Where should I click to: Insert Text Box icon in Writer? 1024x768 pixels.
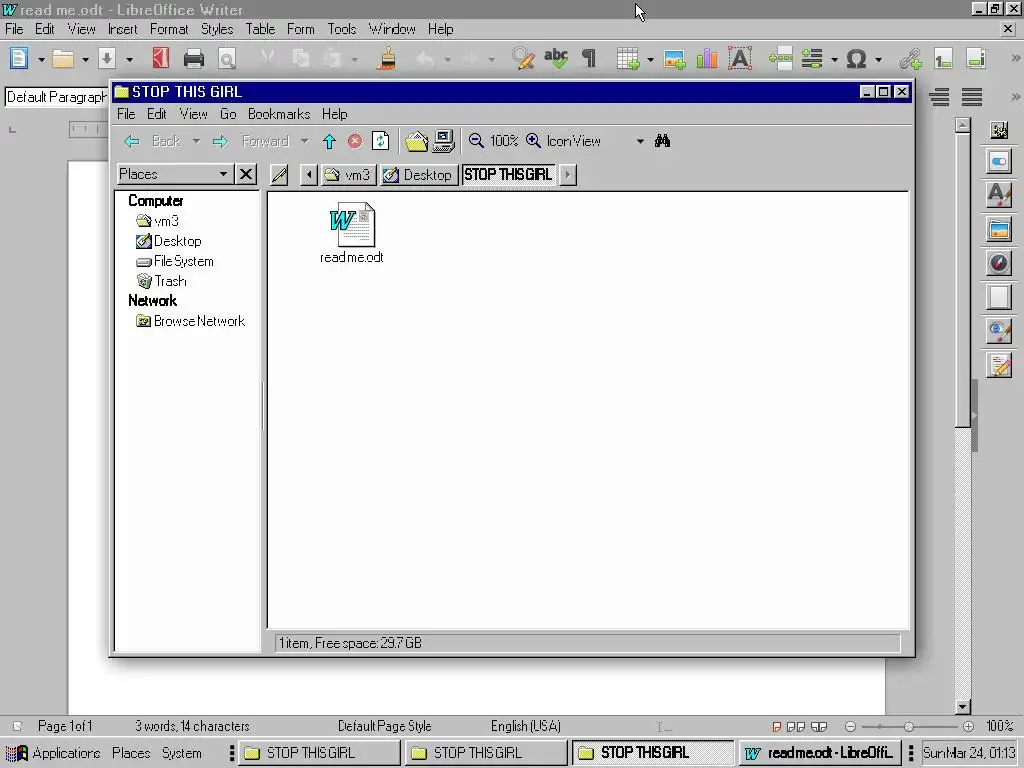pos(740,59)
